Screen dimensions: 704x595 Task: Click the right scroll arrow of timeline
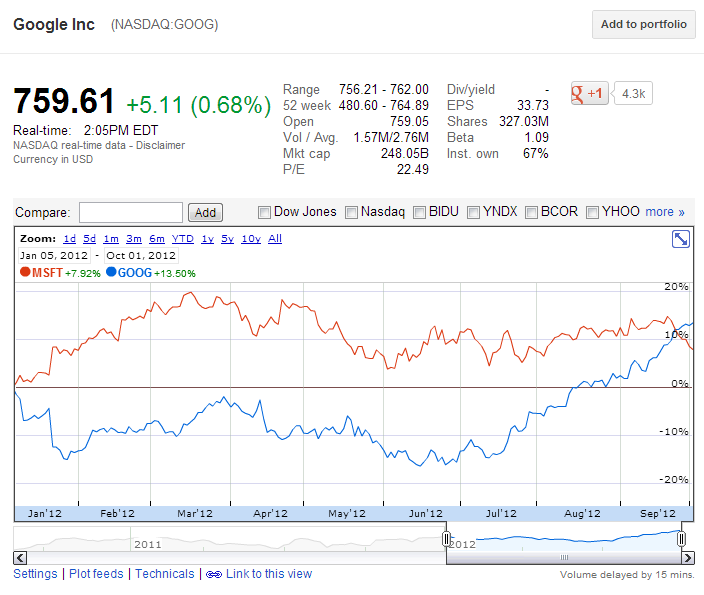(x=689, y=557)
